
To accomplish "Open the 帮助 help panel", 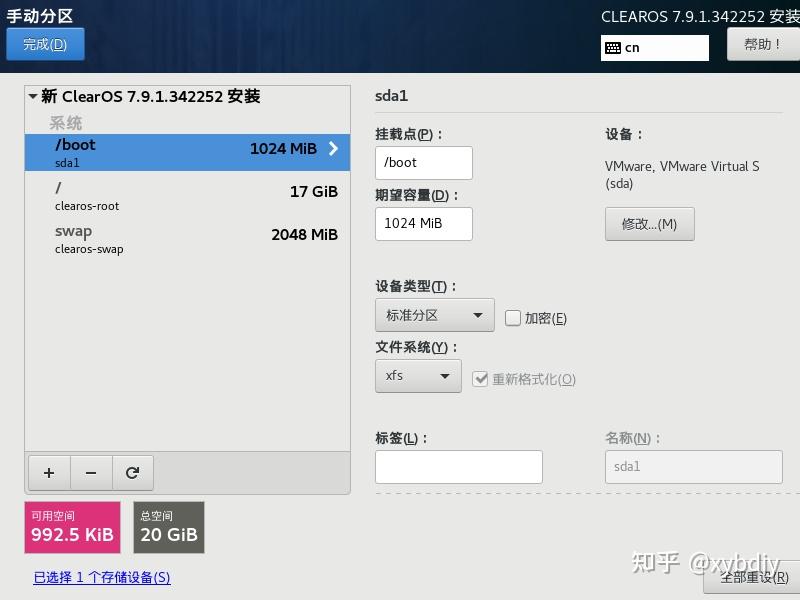I will click(x=762, y=47).
